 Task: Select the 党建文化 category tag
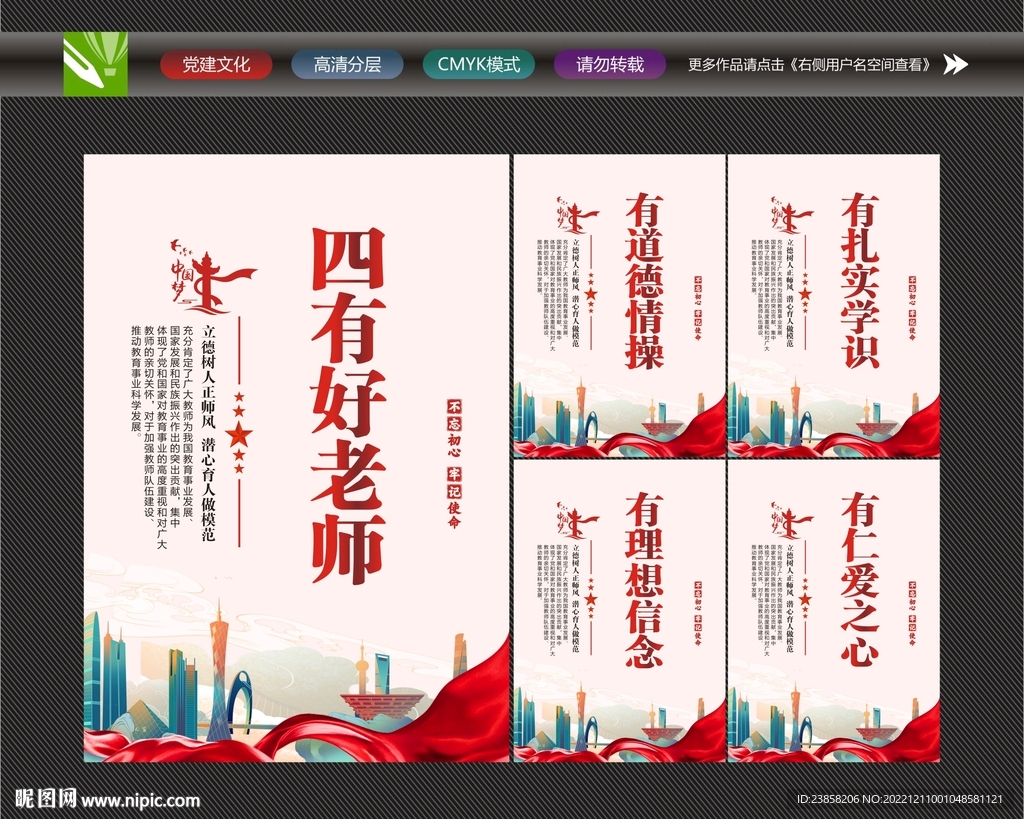coord(216,65)
